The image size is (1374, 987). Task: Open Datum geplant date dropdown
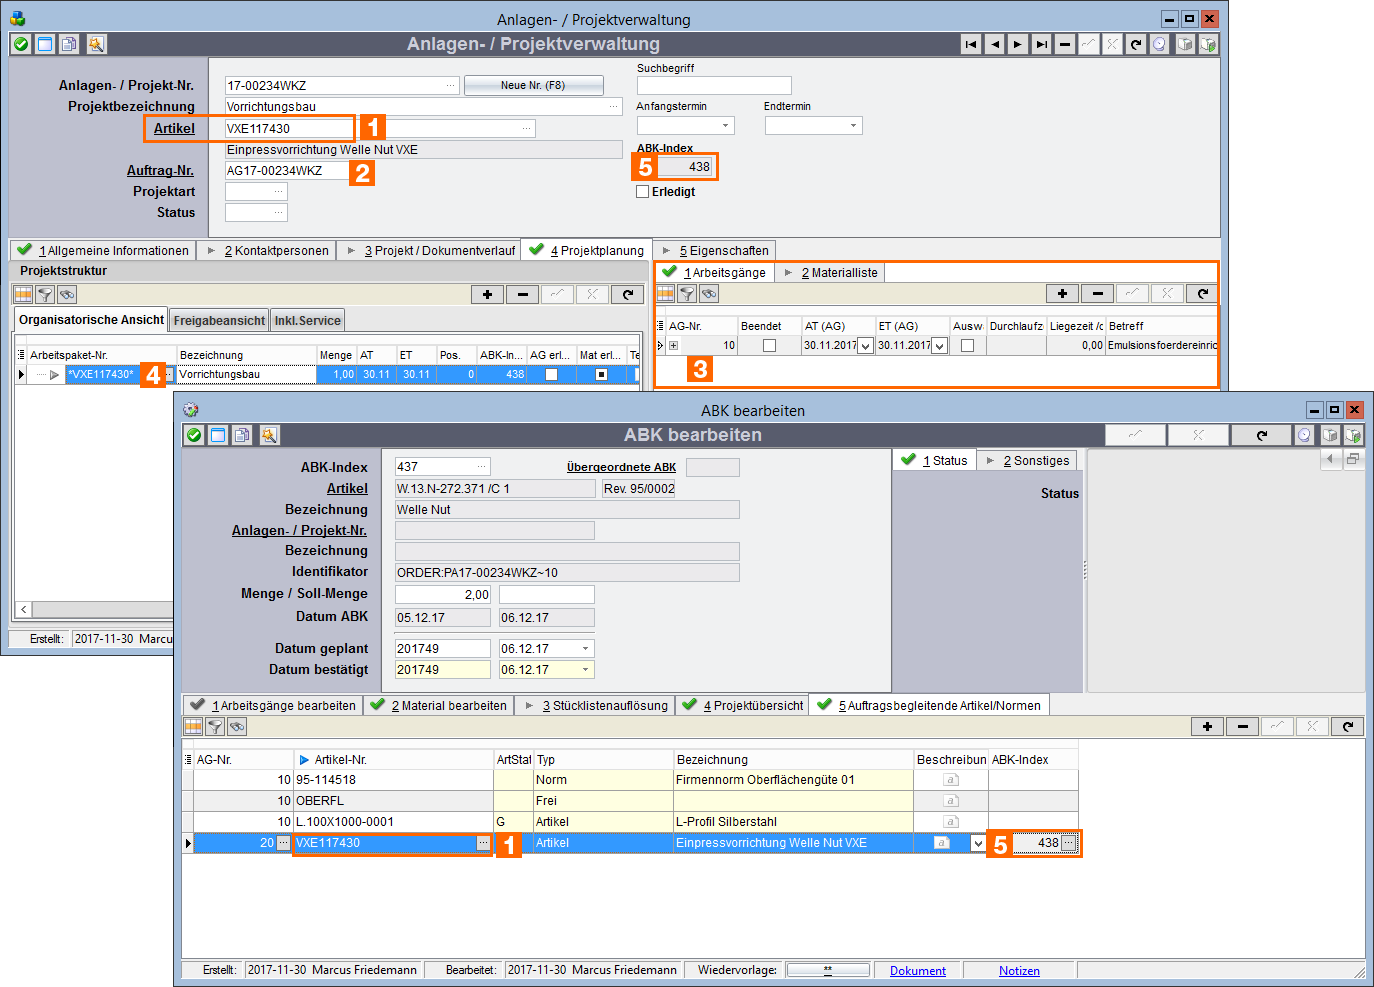coord(586,648)
